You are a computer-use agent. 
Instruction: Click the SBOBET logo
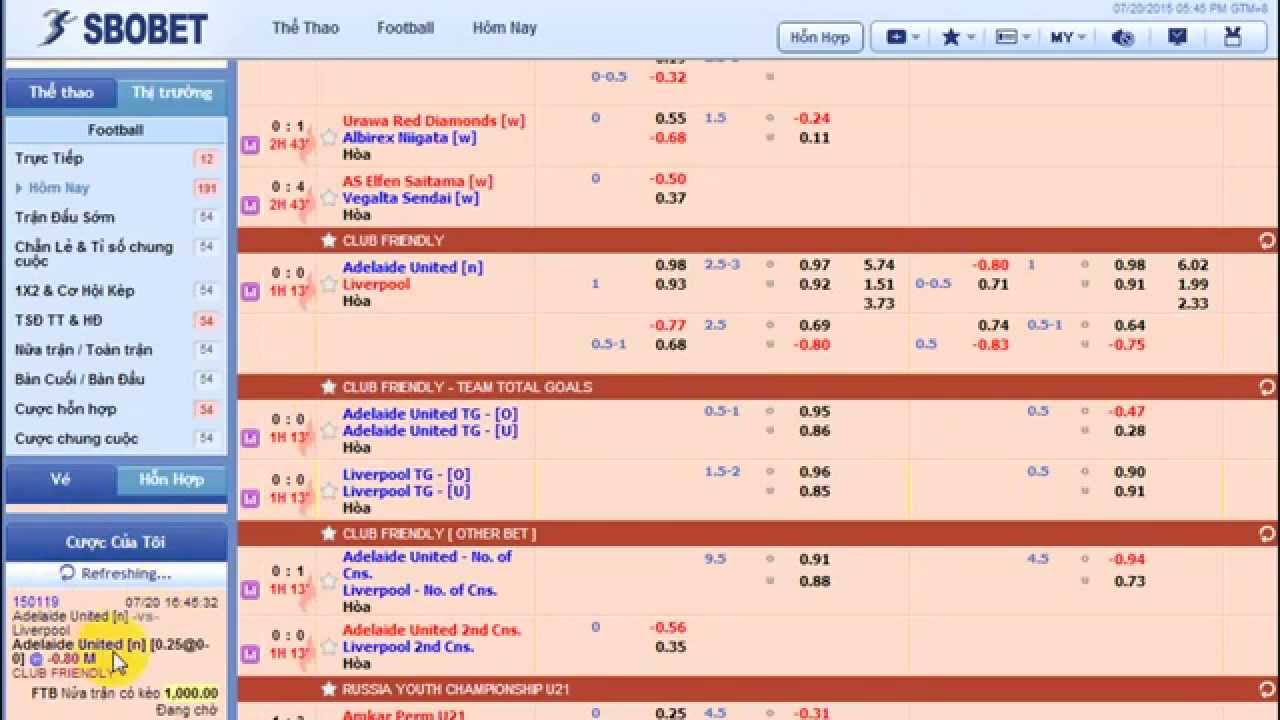click(123, 28)
